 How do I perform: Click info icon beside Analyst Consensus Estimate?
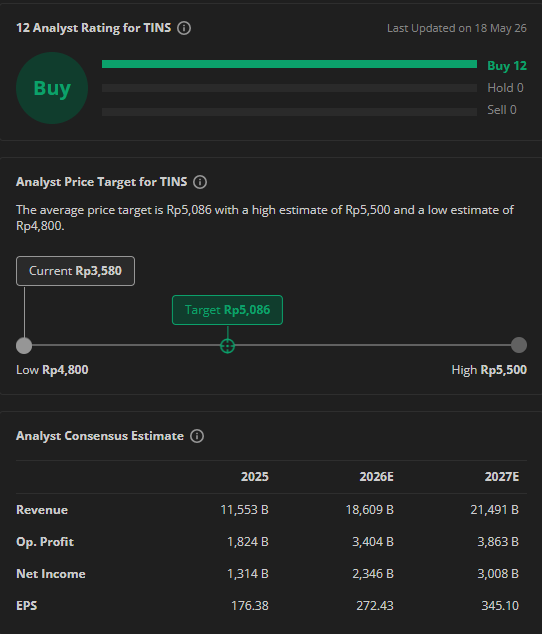click(x=197, y=436)
